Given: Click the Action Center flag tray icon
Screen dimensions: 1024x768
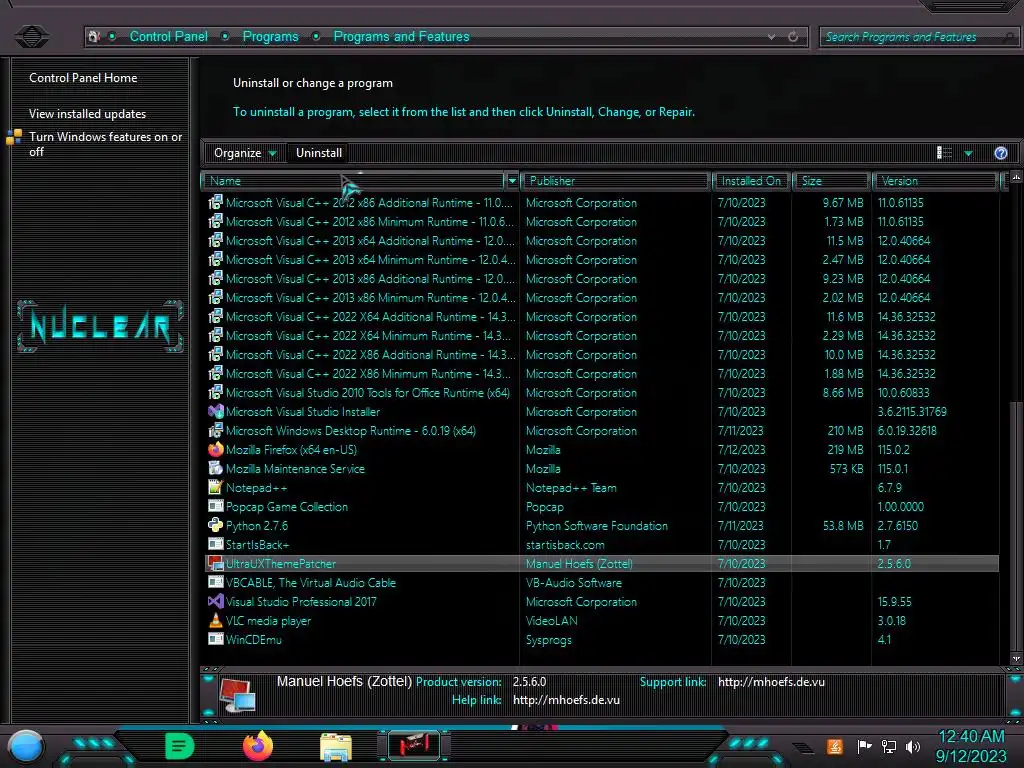Looking at the screenshot, I should coord(864,746).
